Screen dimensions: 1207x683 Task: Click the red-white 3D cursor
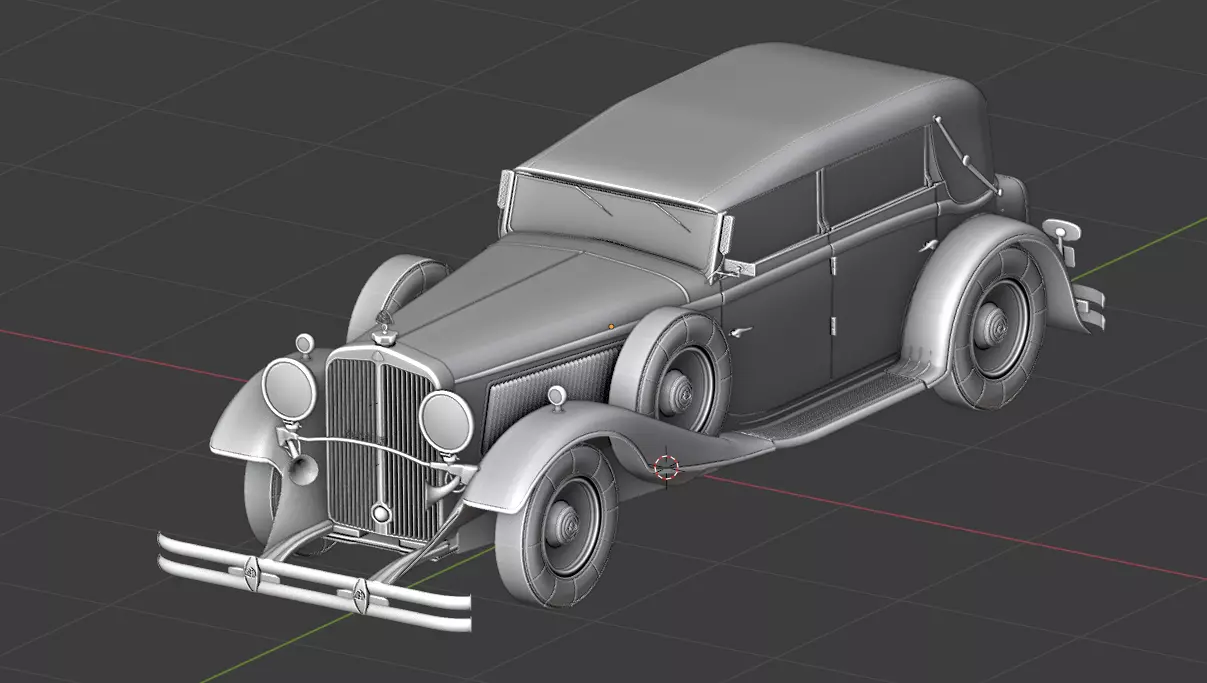click(x=666, y=466)
